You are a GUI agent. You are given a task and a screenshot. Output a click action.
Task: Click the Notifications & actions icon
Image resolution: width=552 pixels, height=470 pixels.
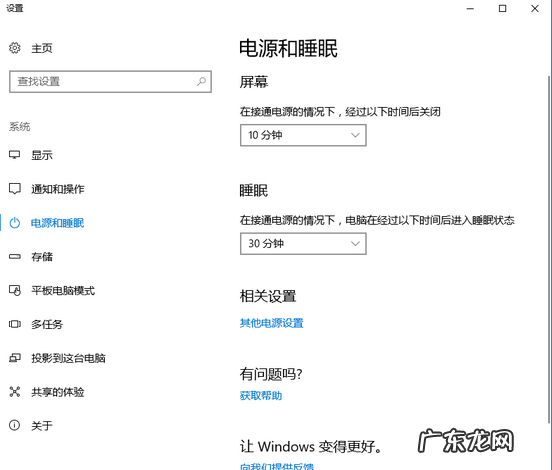pos(14,189)
